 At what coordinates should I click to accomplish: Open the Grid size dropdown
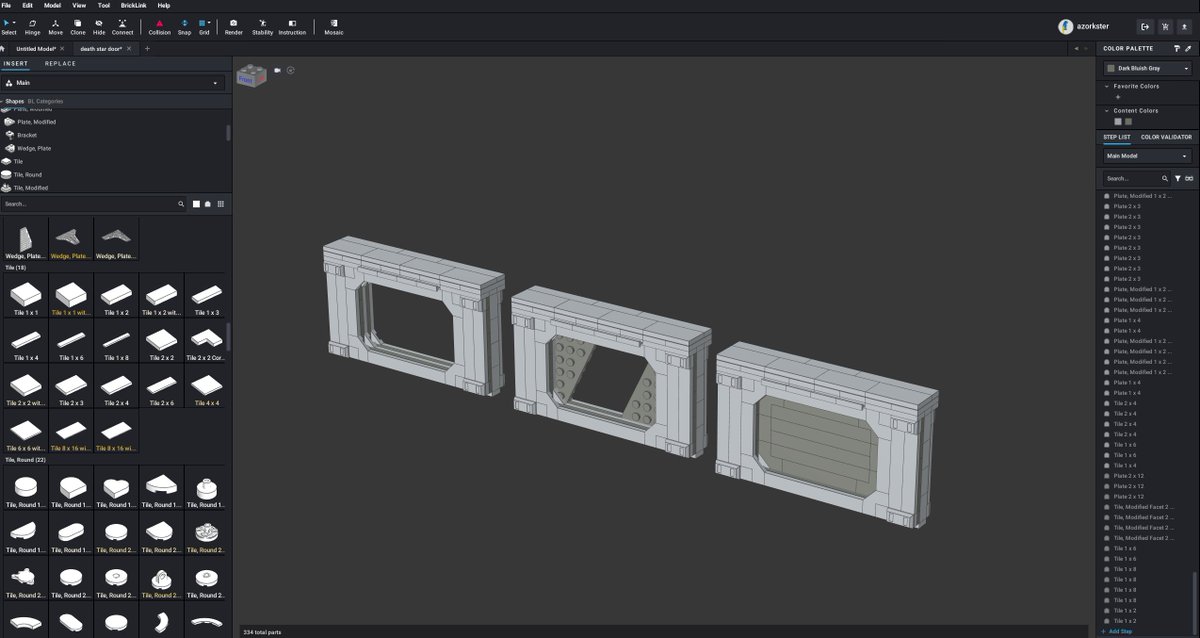pos(204,26)
